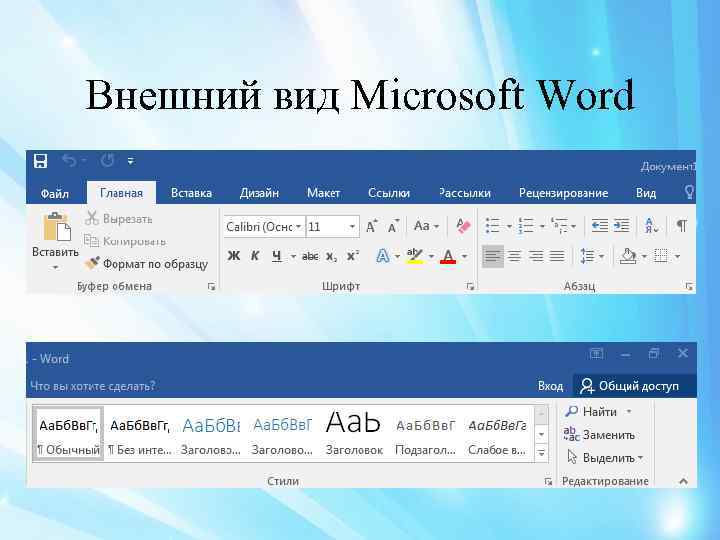Switch to the Главная tab
This screenshot has height=540, width=720.
point(121,193)
